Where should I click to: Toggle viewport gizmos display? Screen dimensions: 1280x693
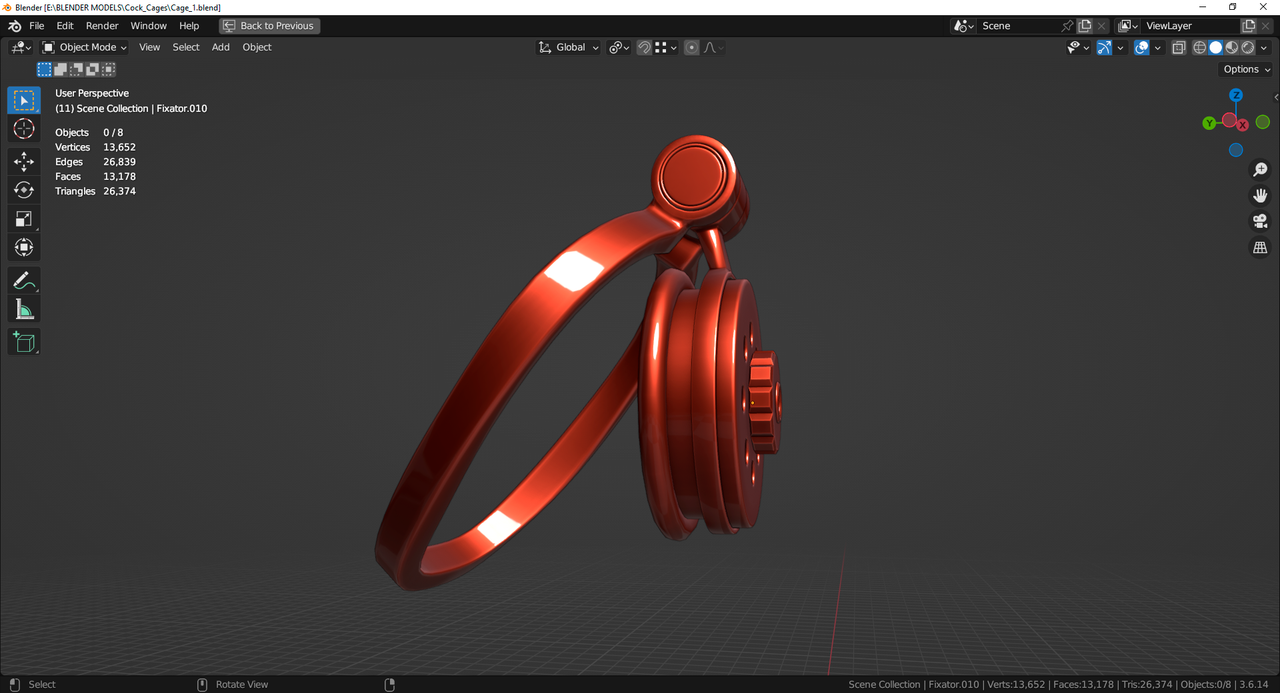pos(1104,47)
